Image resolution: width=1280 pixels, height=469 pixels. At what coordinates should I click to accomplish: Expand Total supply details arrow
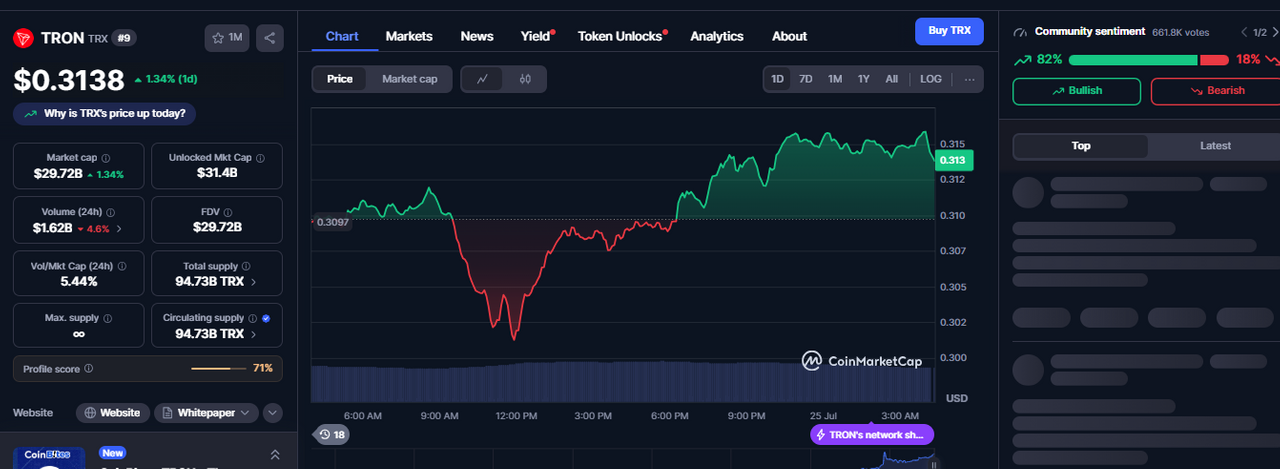point(252,282)
